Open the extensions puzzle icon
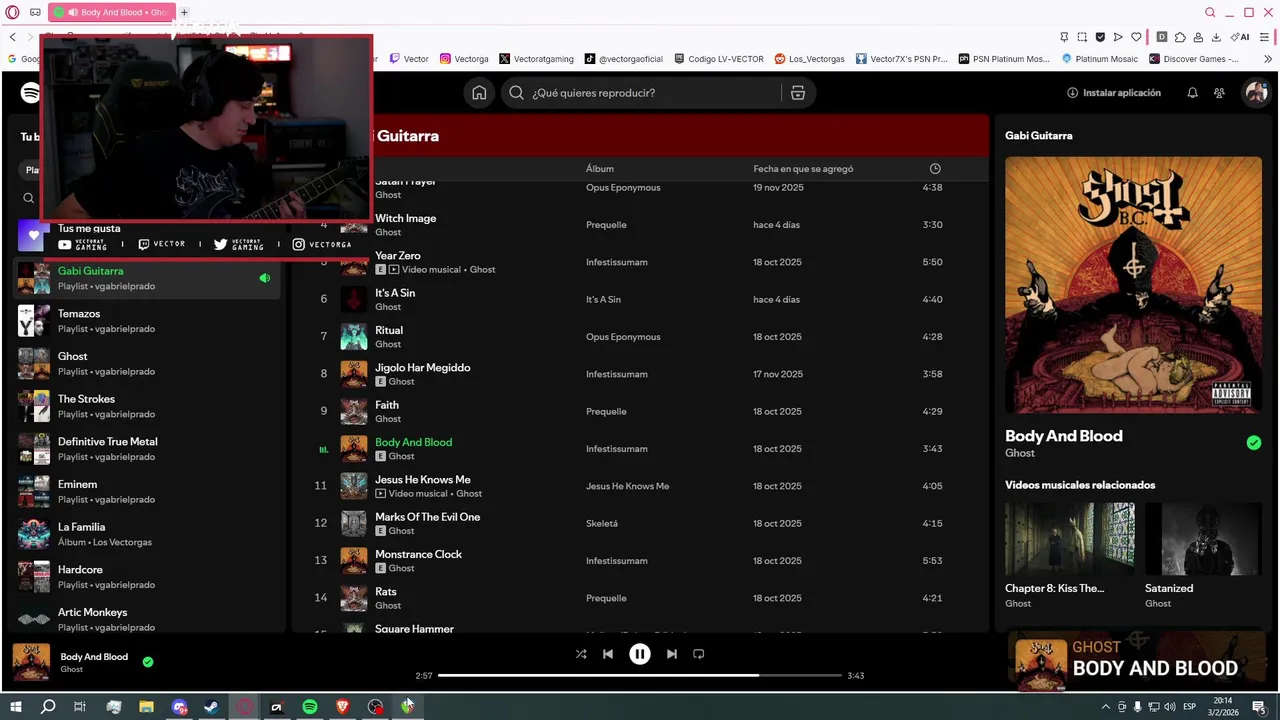The width and height of the screenshot is (1280, 720). 1180,37
